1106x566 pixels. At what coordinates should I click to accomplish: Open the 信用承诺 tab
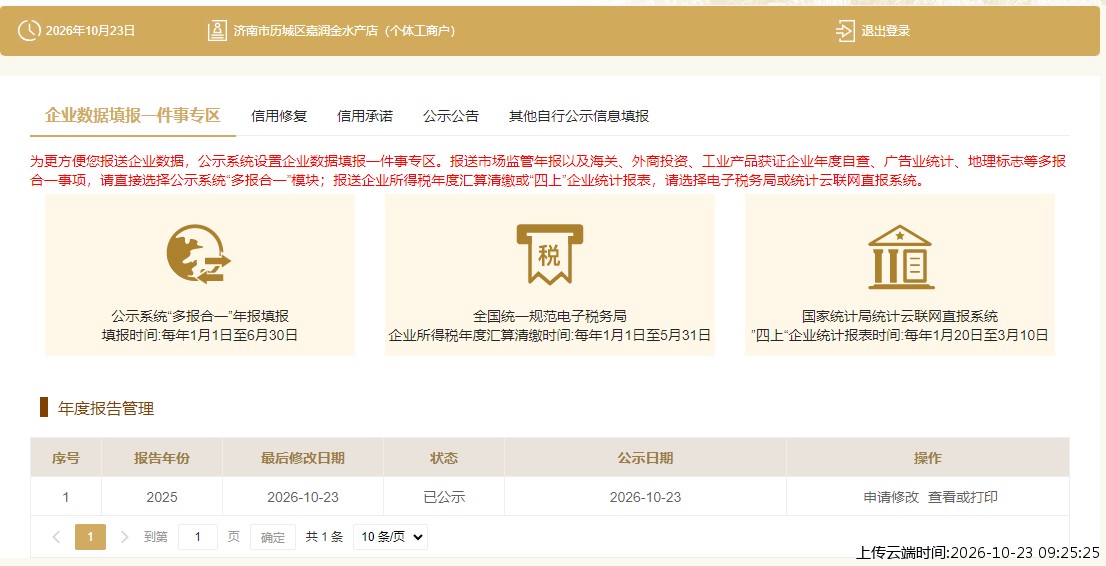(x=365, y=116)
